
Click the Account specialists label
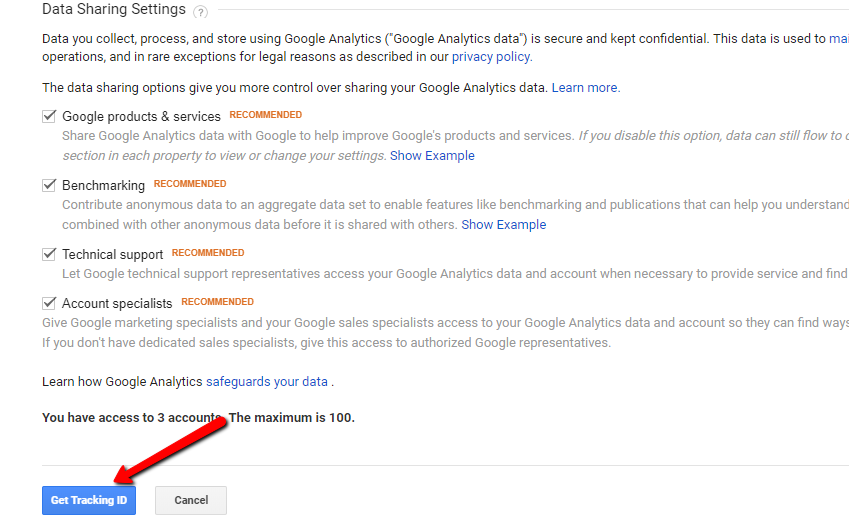click(x=117, y=303)
